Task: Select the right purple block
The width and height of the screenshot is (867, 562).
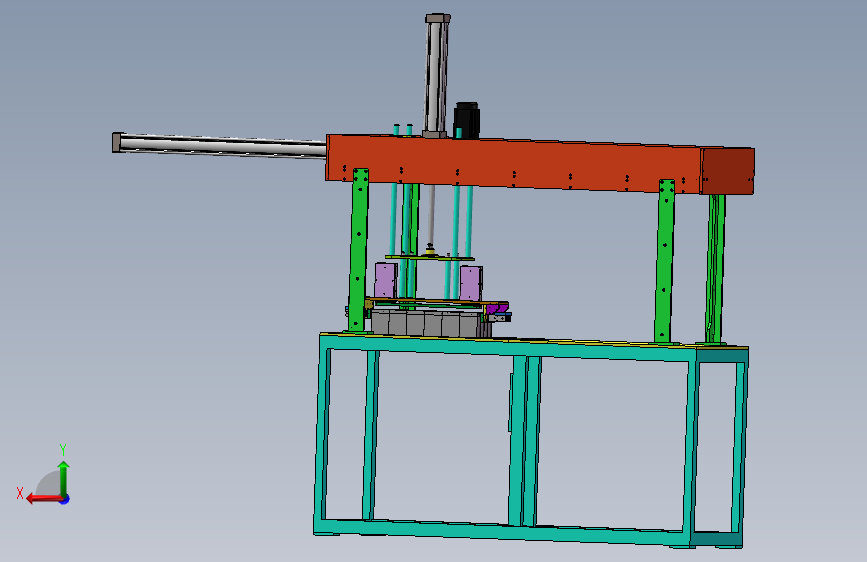Action: pyautogui.click(x=471, y=283)
